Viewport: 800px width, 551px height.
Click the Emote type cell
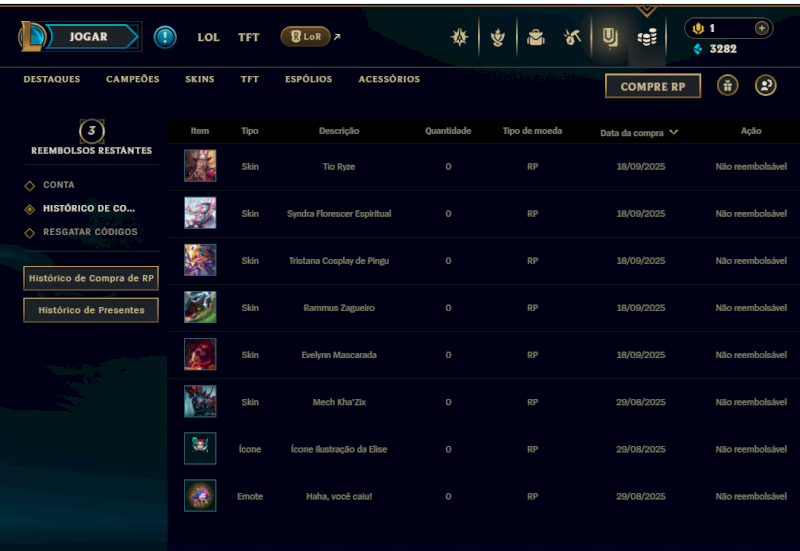click(249, 496)
